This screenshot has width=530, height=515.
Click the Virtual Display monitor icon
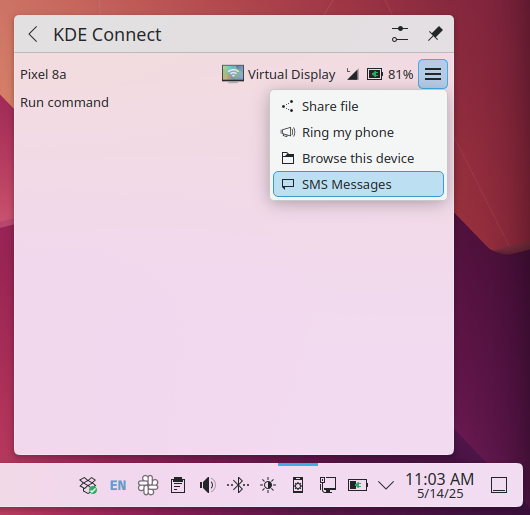tap(233, 74)
